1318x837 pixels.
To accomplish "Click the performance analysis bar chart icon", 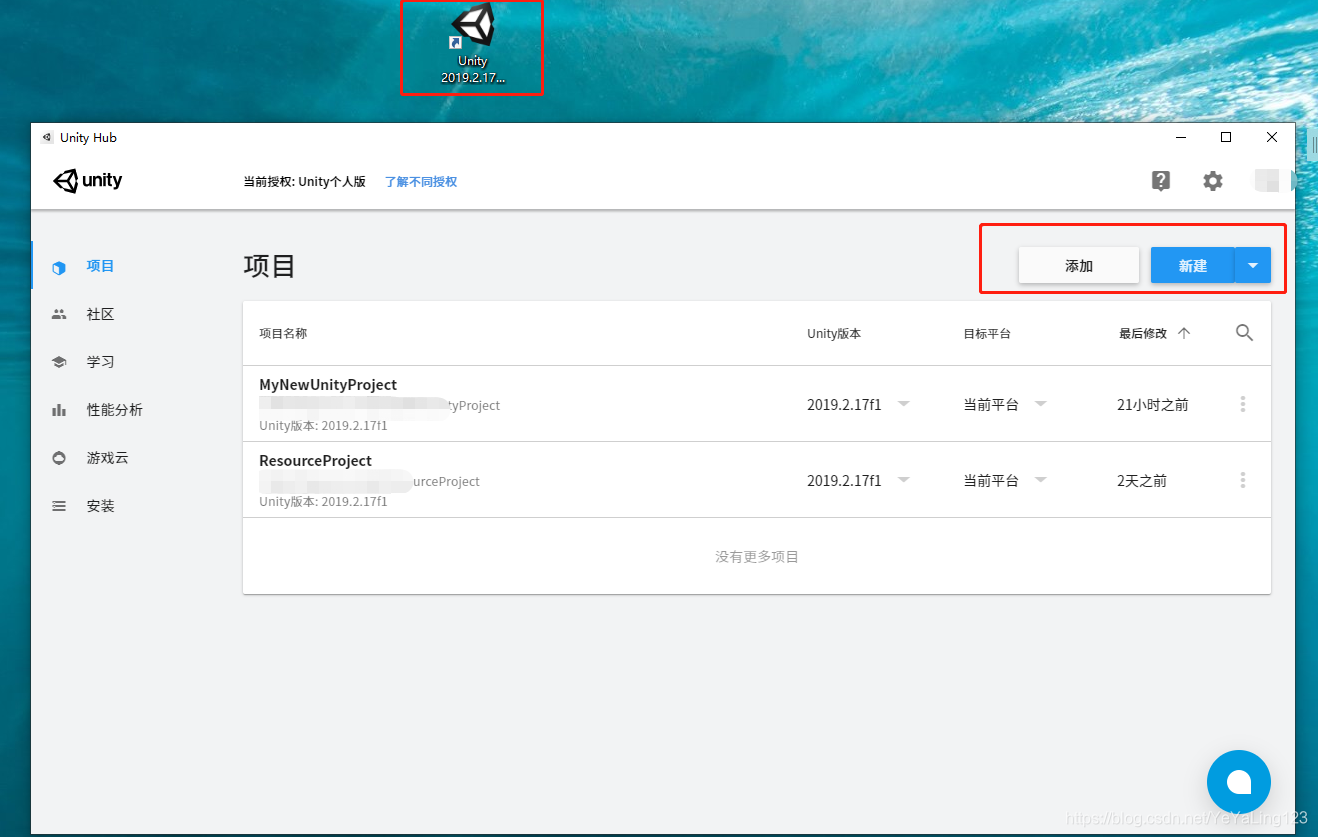I will pos(59,410).
